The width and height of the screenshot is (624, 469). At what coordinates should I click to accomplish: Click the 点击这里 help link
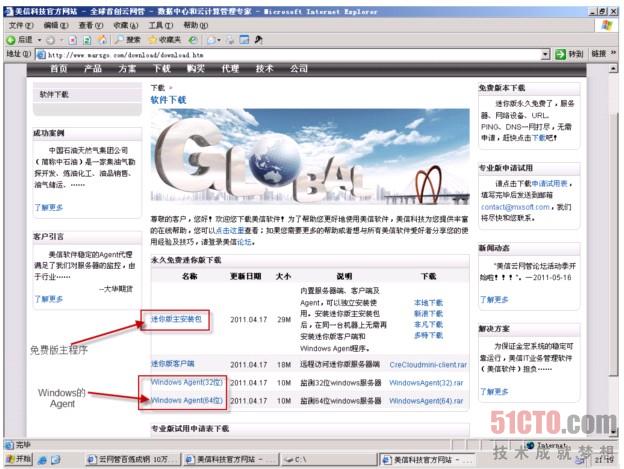pyautogui.click(x=230, y=230)
